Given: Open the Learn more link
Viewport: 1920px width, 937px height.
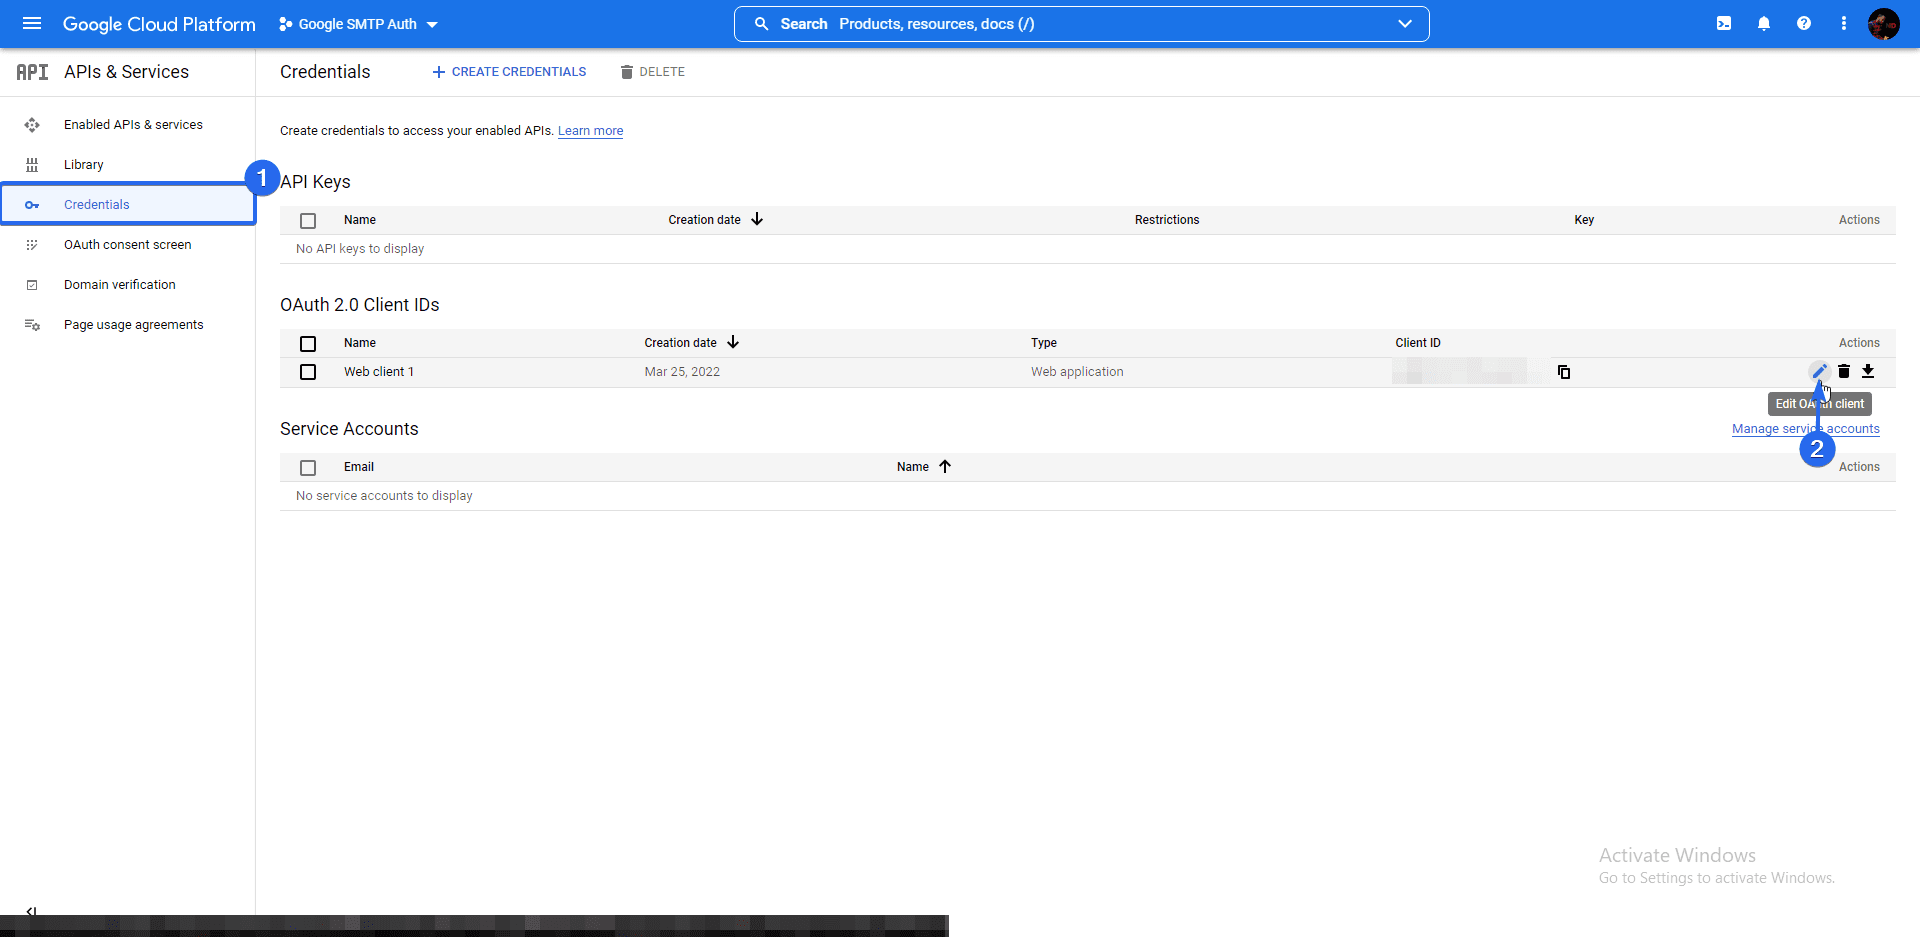Looking at the screenshot, I should tap(590, 131).
